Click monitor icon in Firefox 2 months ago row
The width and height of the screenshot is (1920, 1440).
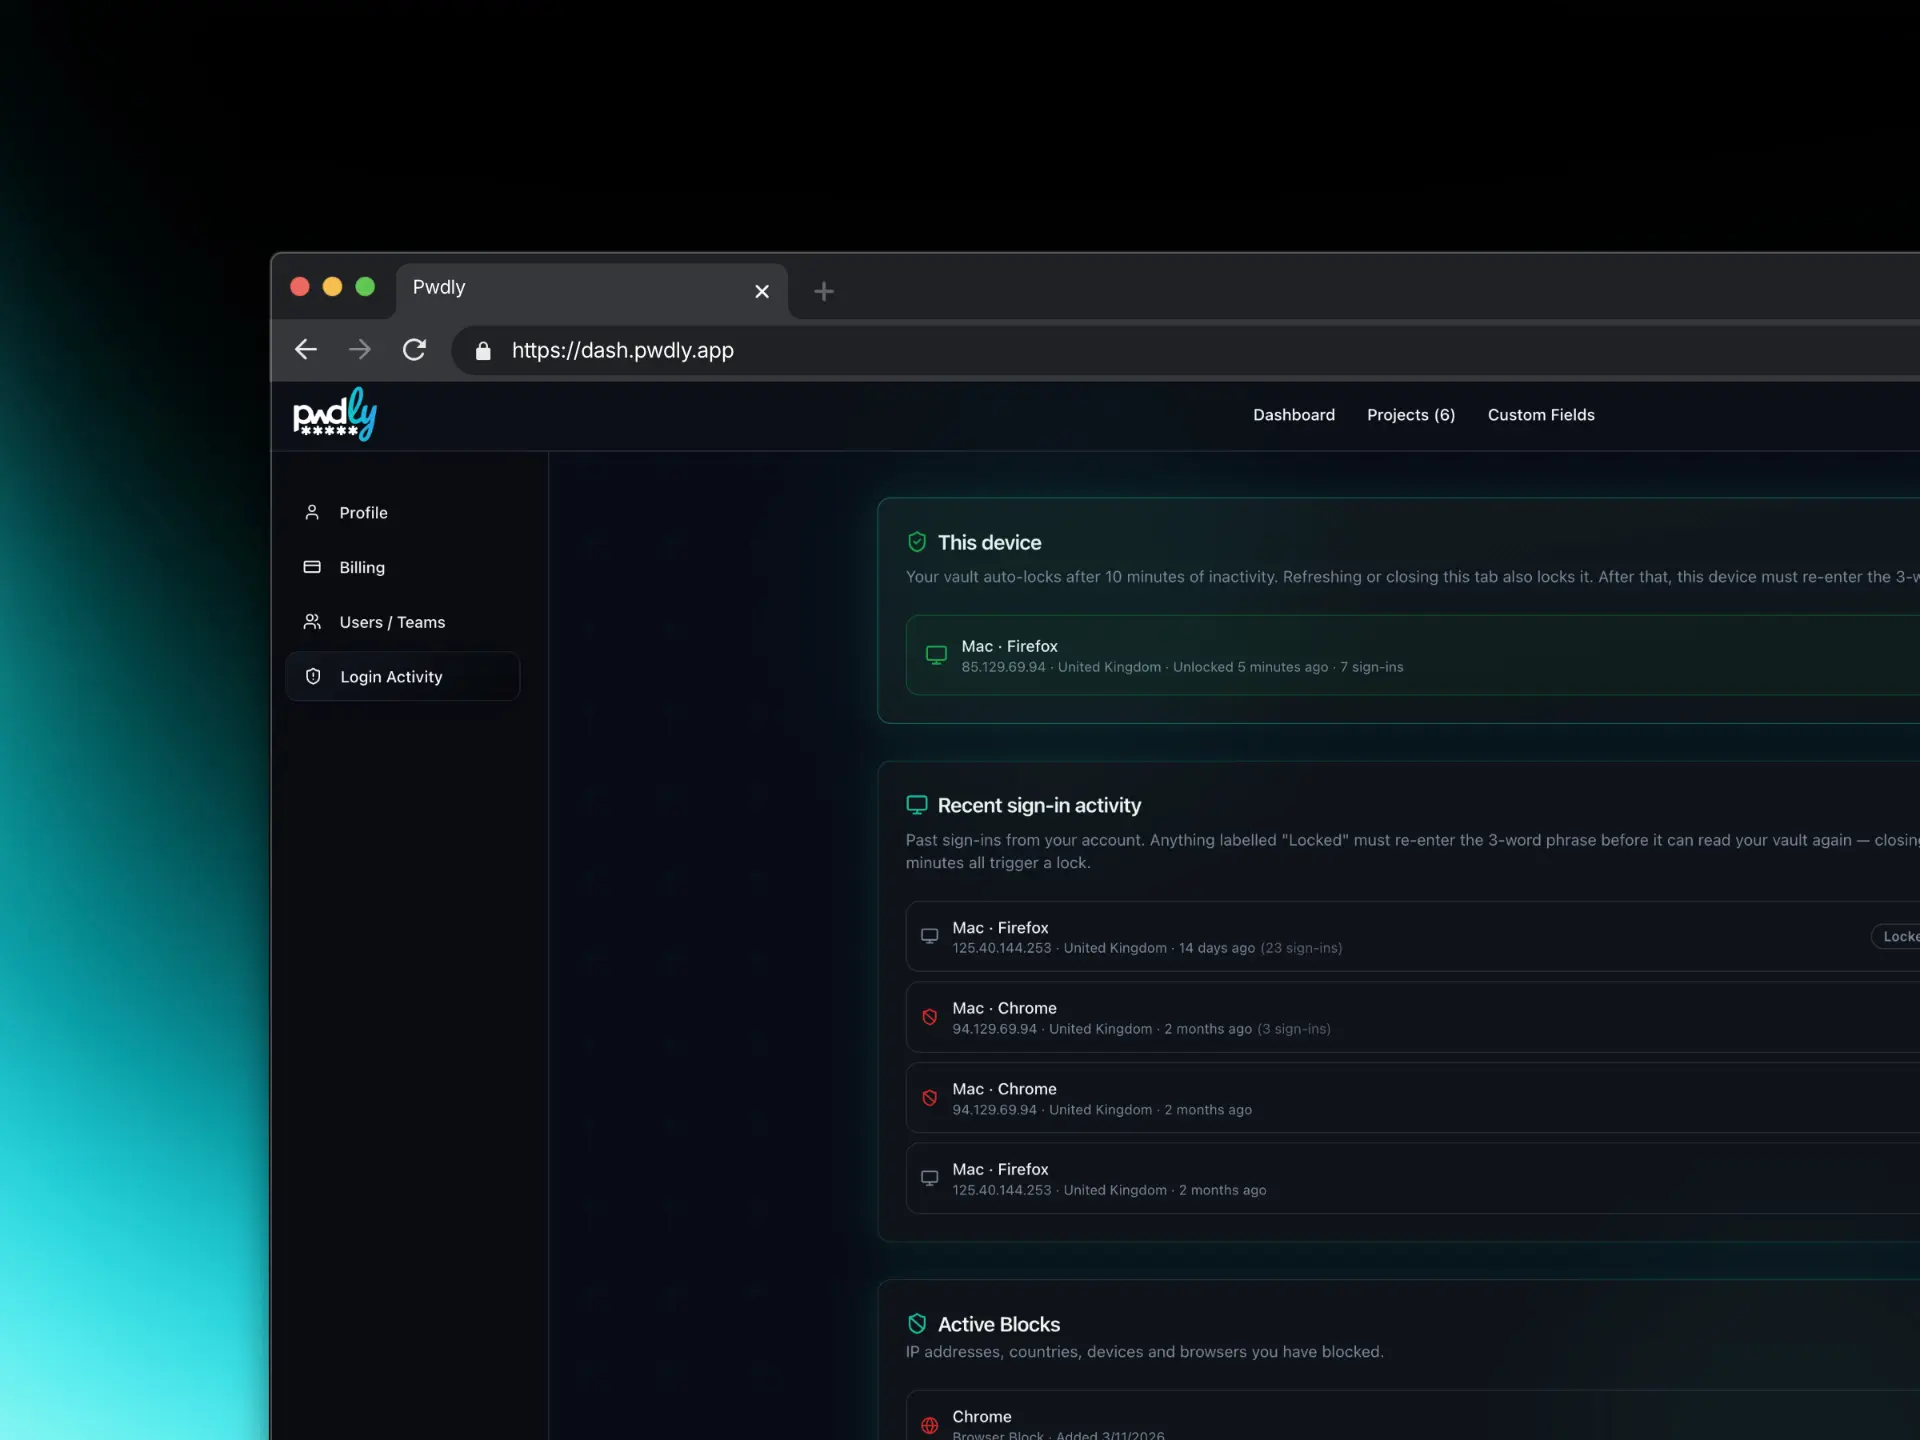click(929, 1178)
